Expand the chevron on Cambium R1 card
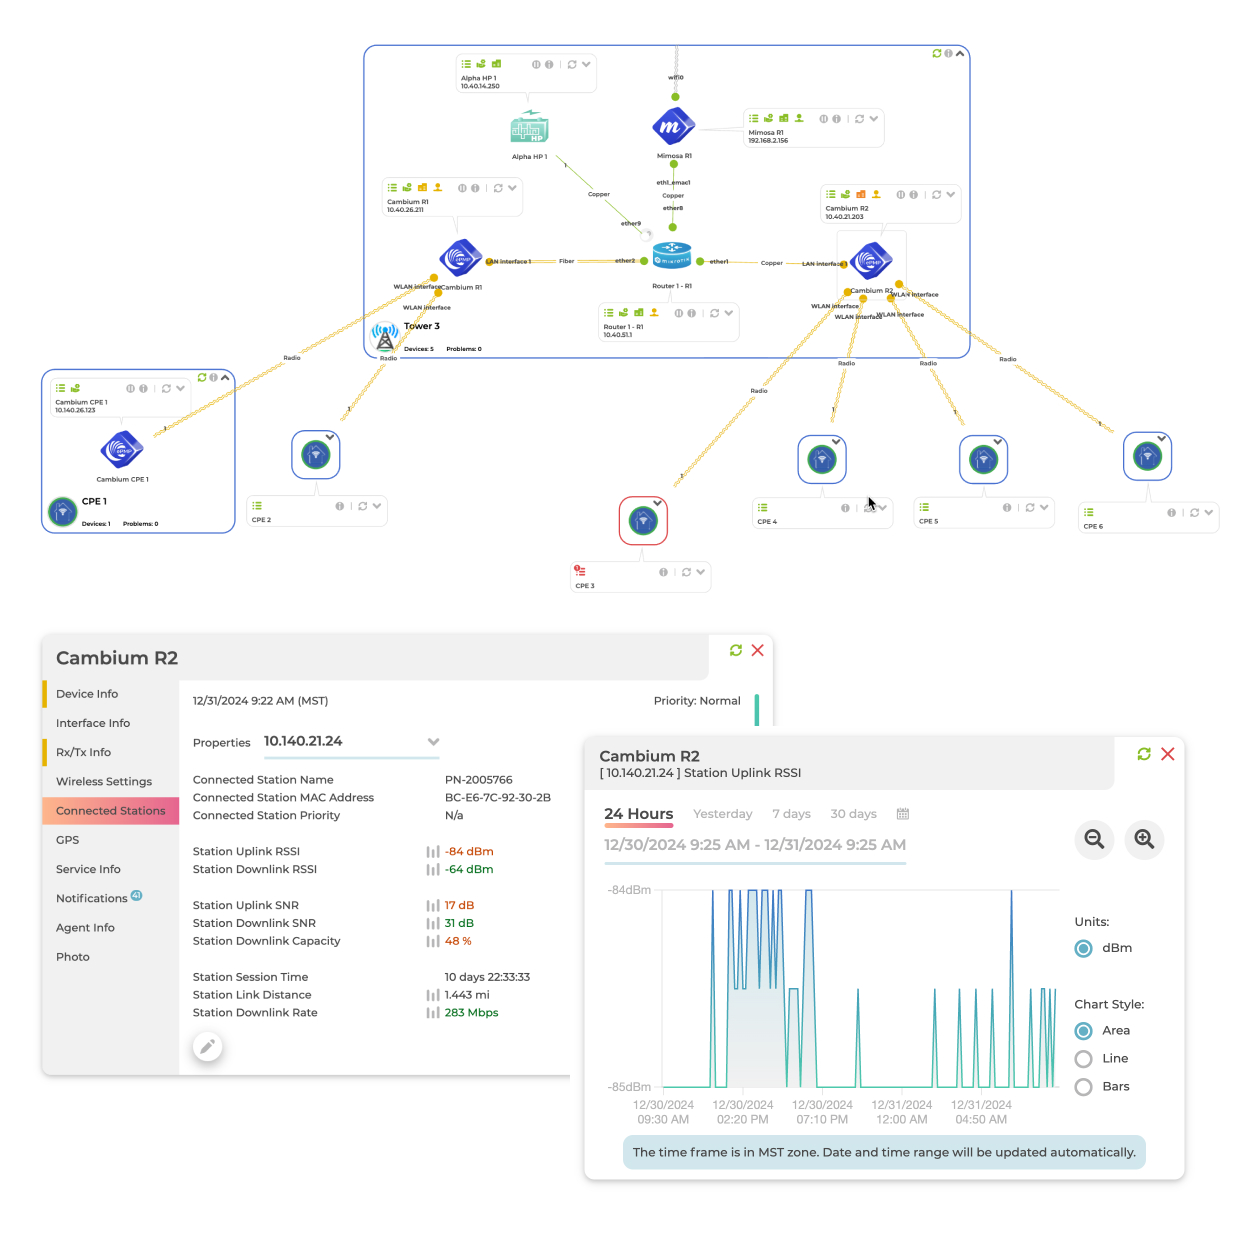This screenshot has height=1240, width=1240. coord(512,188)
